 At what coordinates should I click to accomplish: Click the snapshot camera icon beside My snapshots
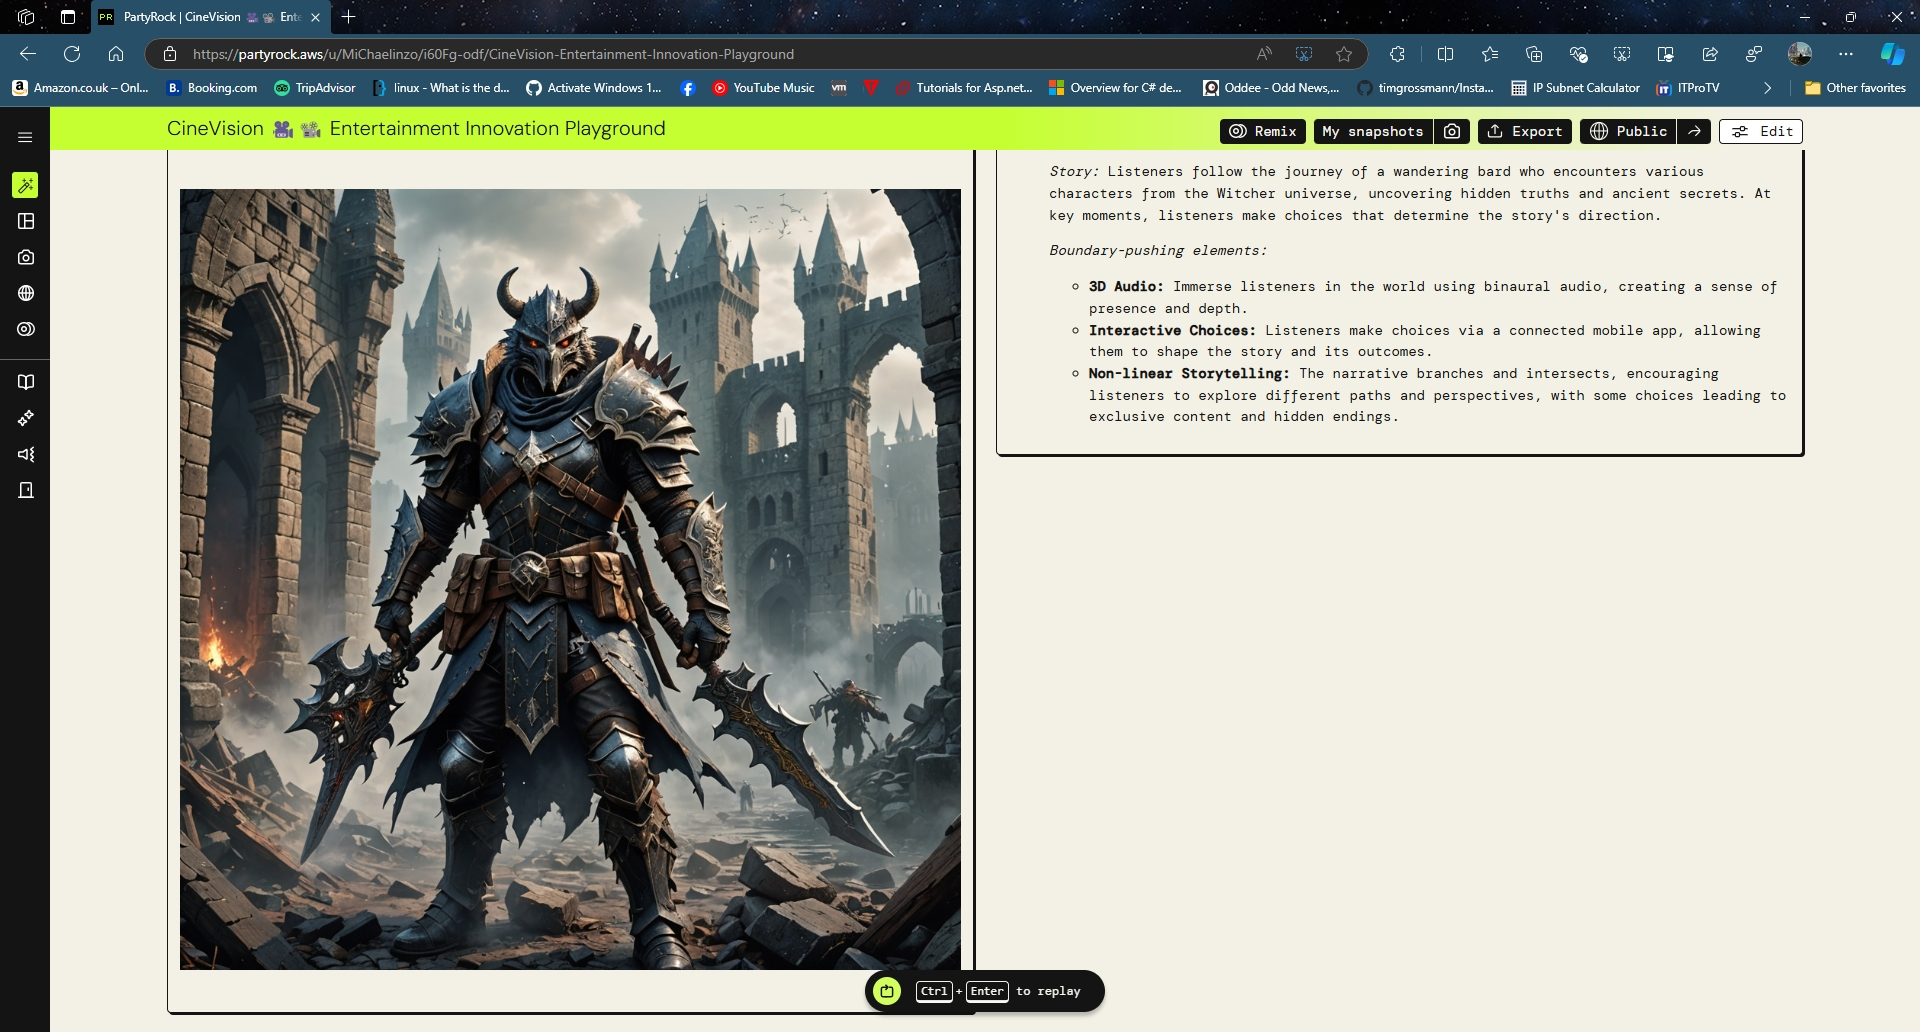click(1452, 131)
